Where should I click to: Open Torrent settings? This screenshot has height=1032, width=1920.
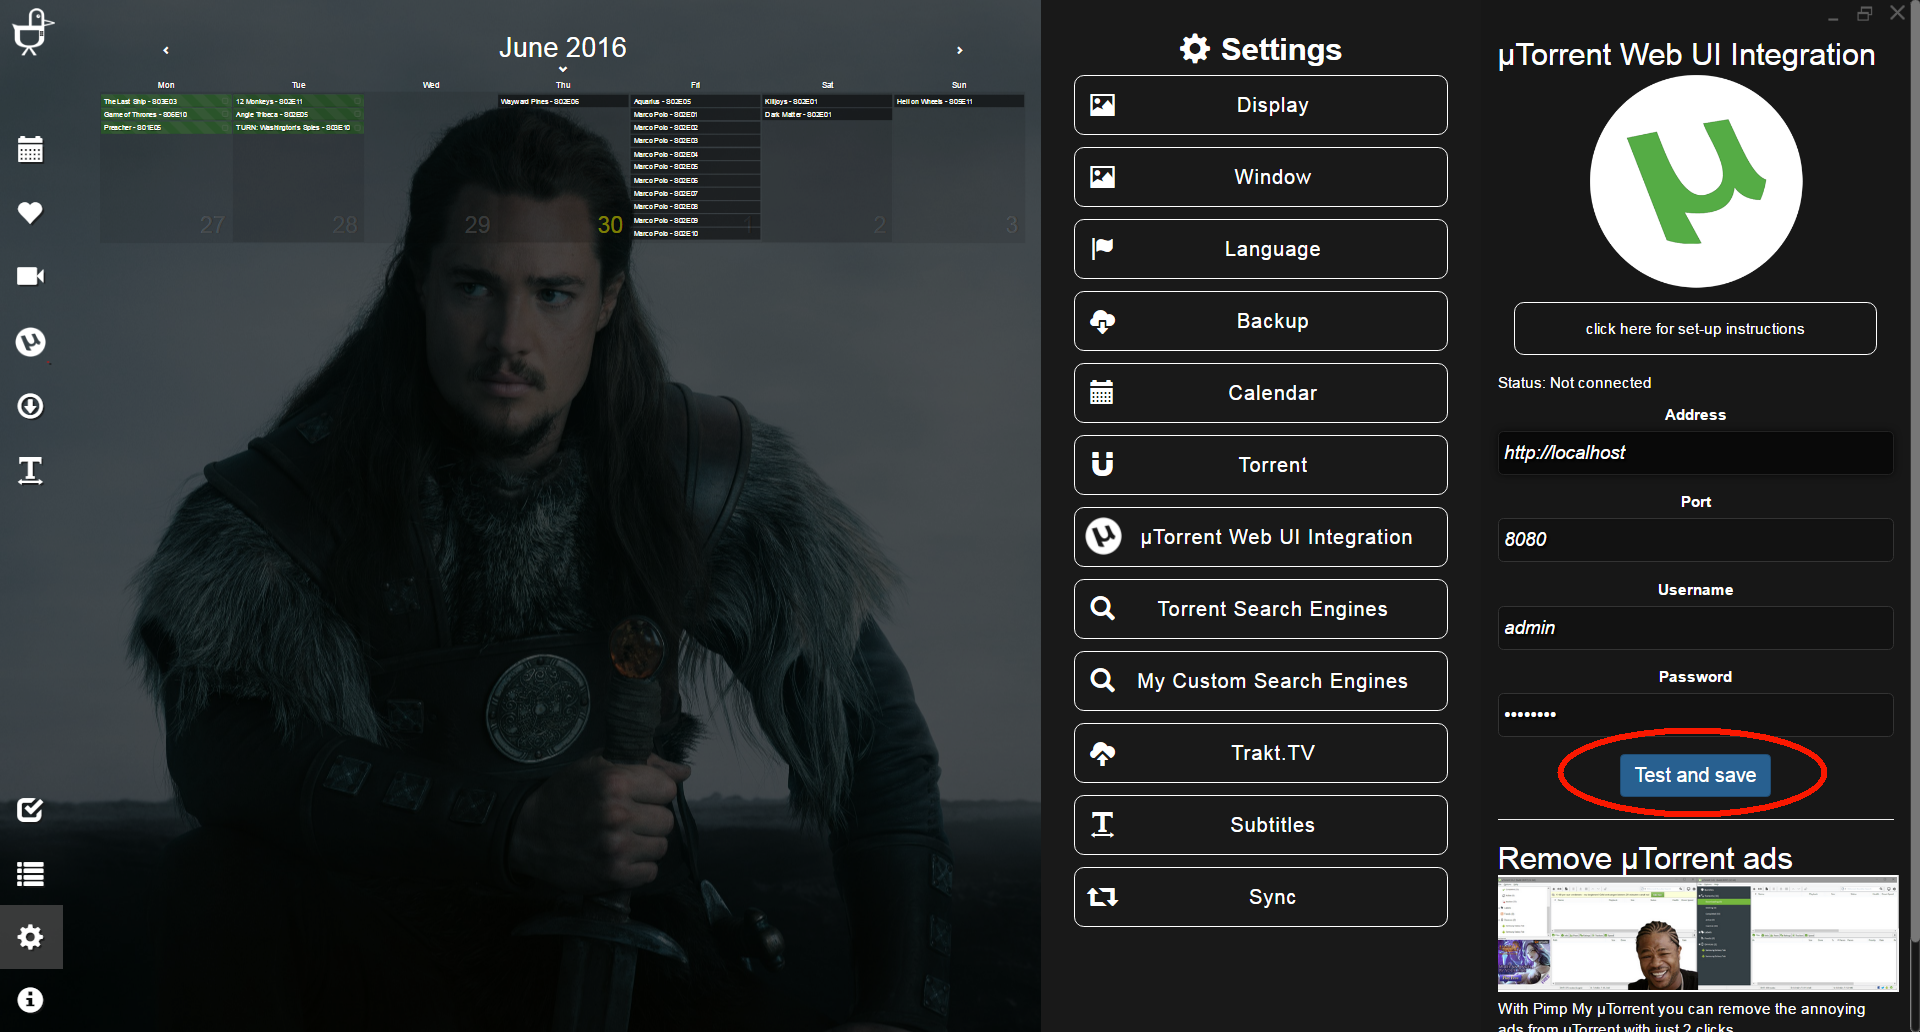click(1260, 465)
